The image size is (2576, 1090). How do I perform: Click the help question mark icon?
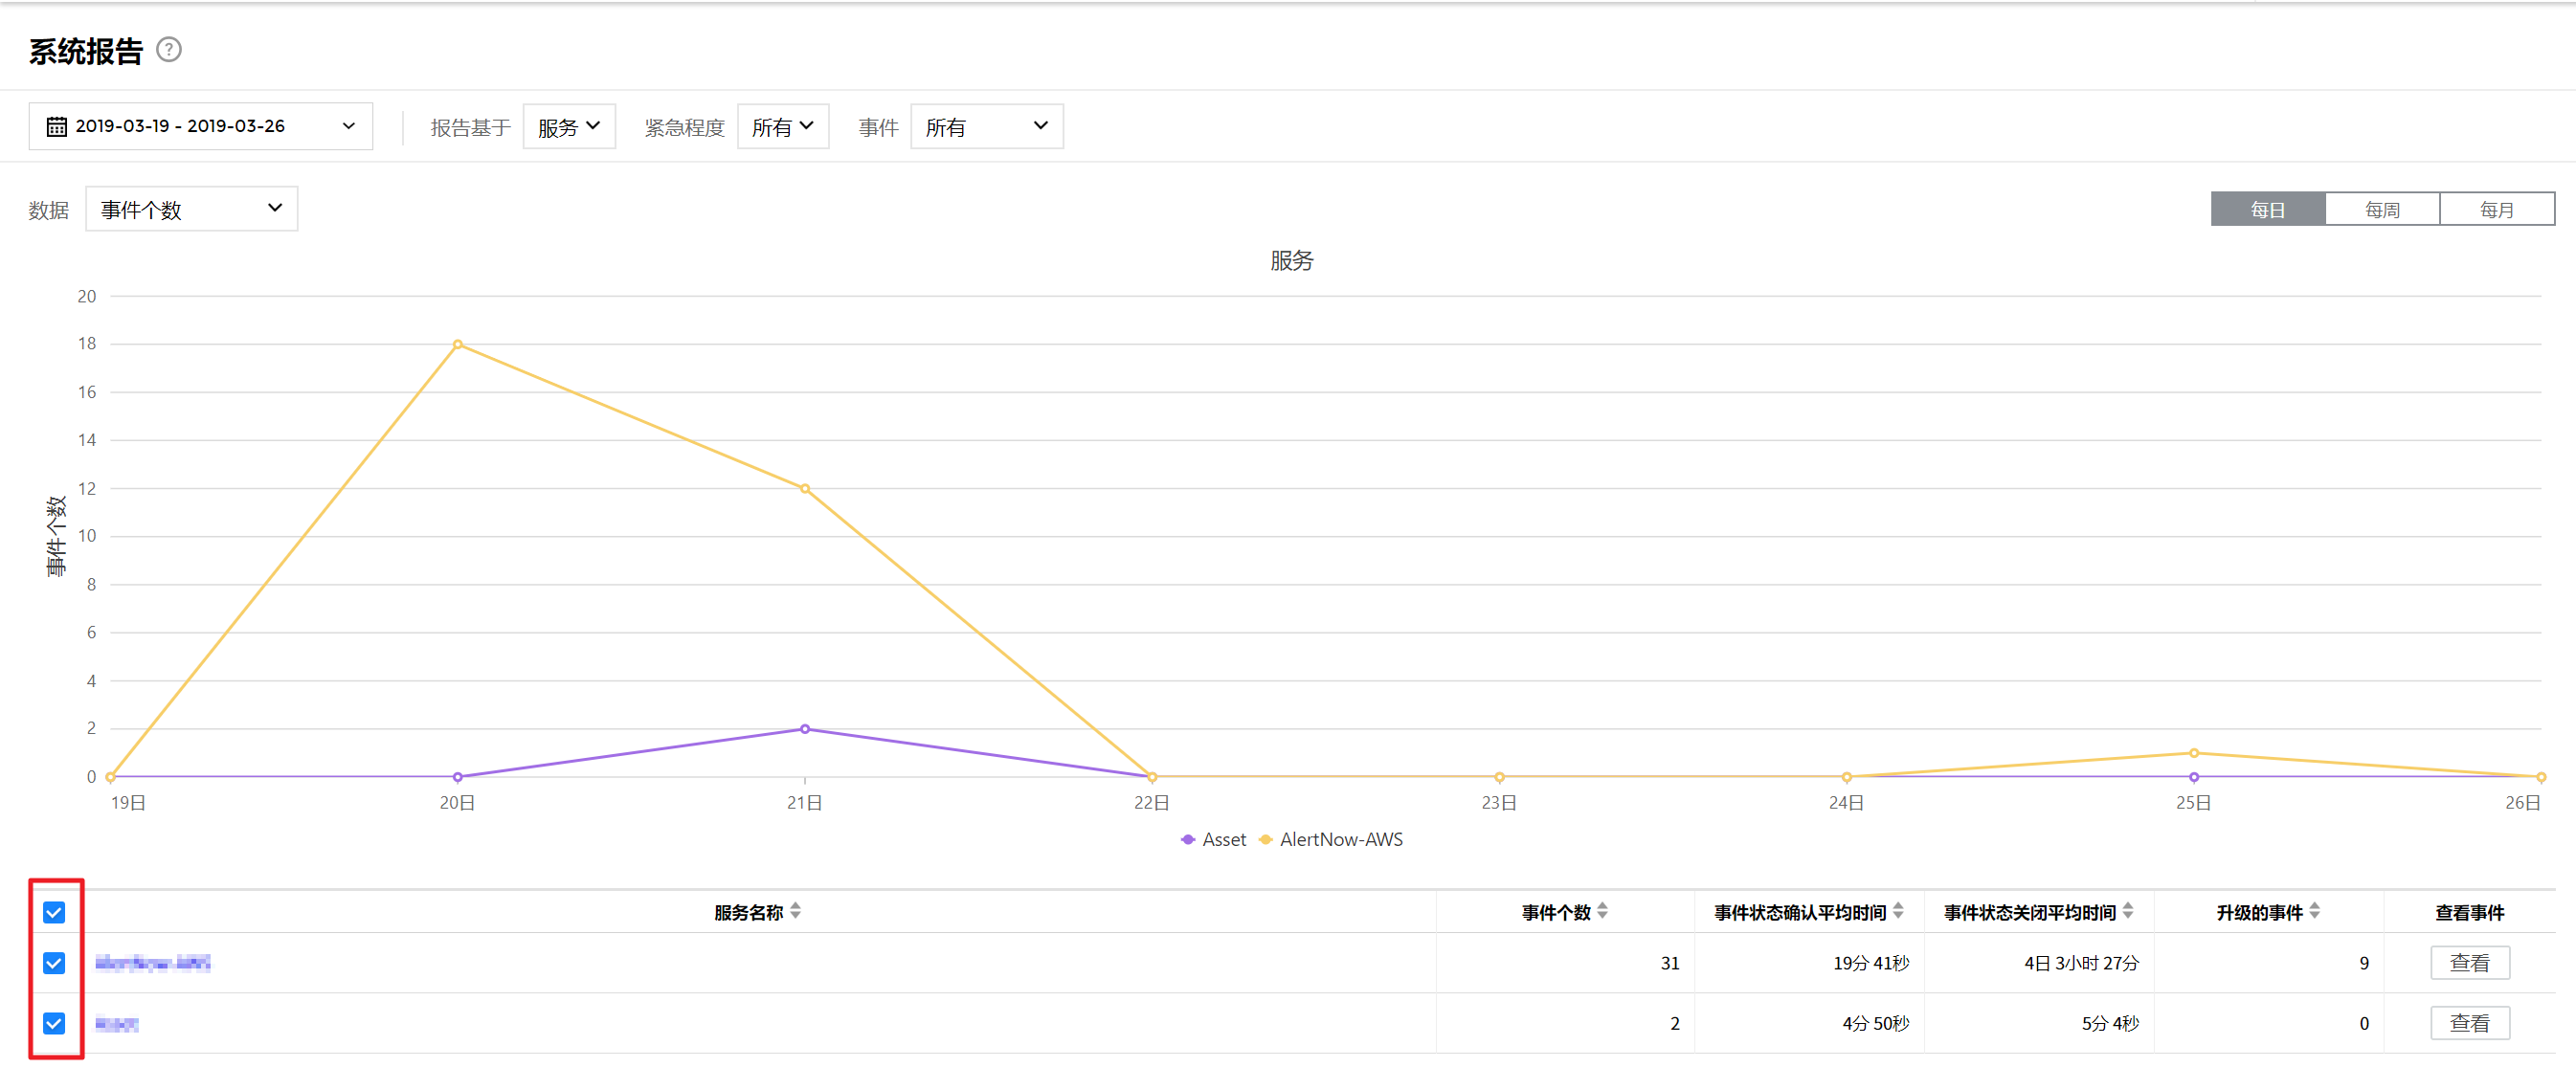[x=169, y=49]
